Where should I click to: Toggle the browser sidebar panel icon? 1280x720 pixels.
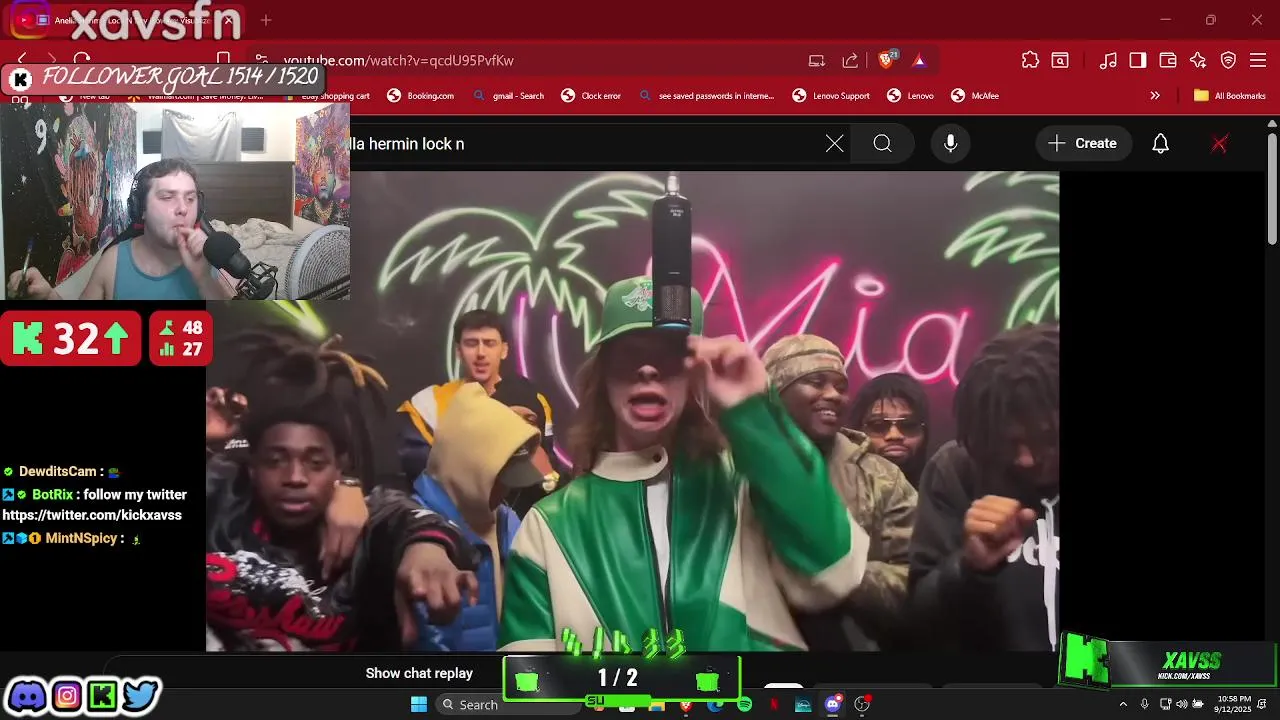(x=1138, y=60)
